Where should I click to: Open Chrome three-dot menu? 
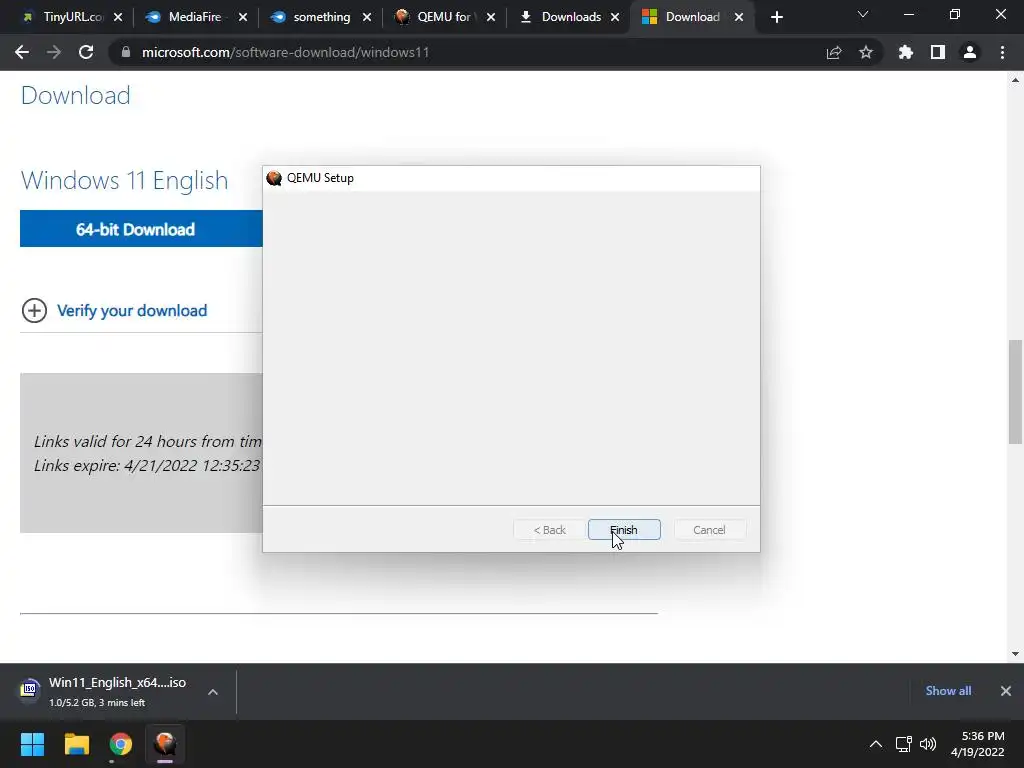(1002, 52)
